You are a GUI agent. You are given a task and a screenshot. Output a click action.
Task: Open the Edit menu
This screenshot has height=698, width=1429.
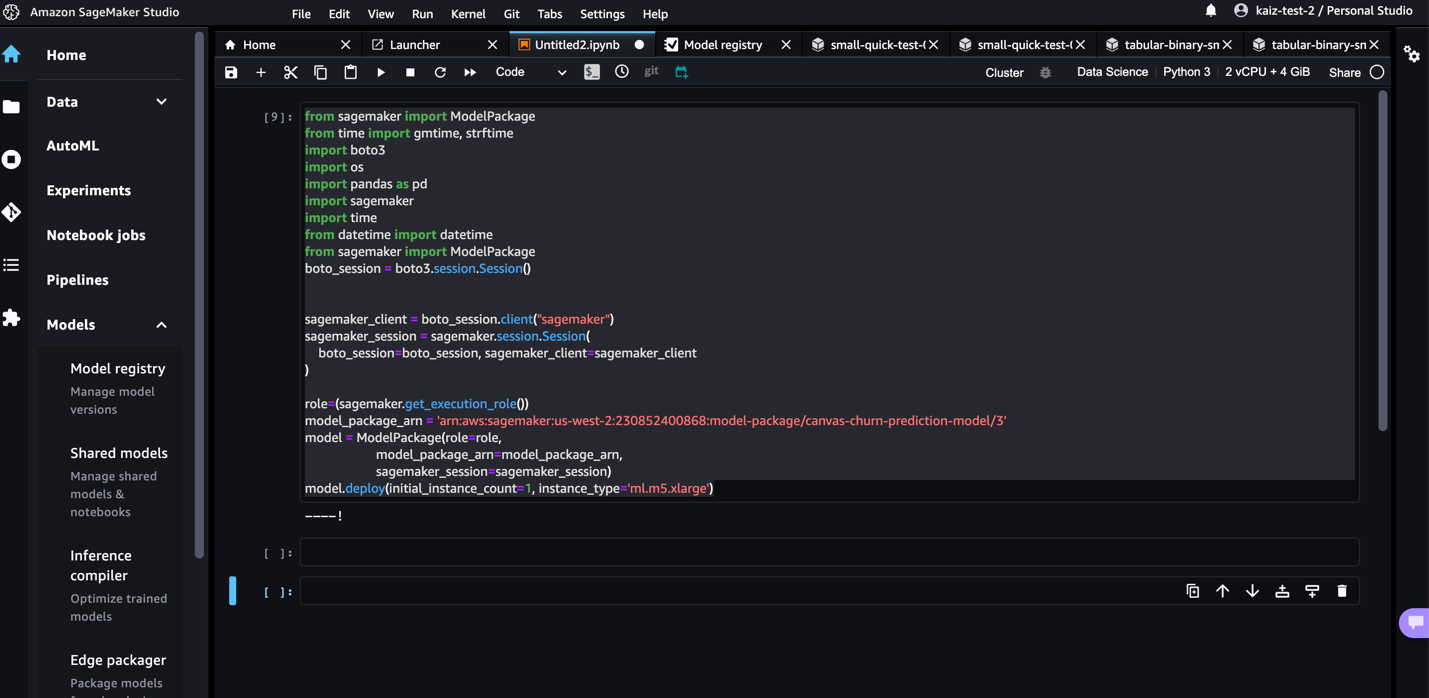[x=339, y=14]
